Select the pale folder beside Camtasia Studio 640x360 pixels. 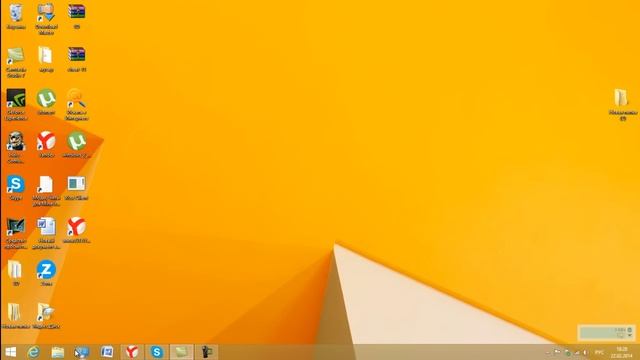tap(46, 59)
